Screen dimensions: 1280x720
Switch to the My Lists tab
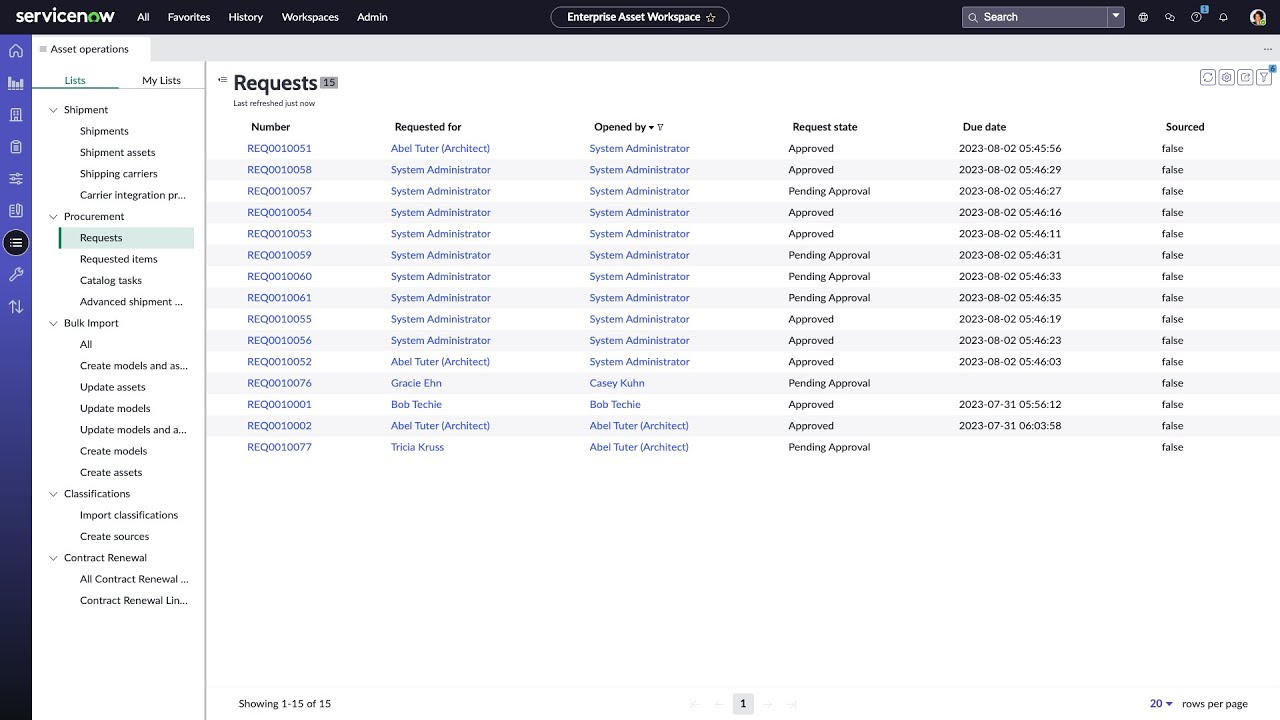[x=161, y=80]
